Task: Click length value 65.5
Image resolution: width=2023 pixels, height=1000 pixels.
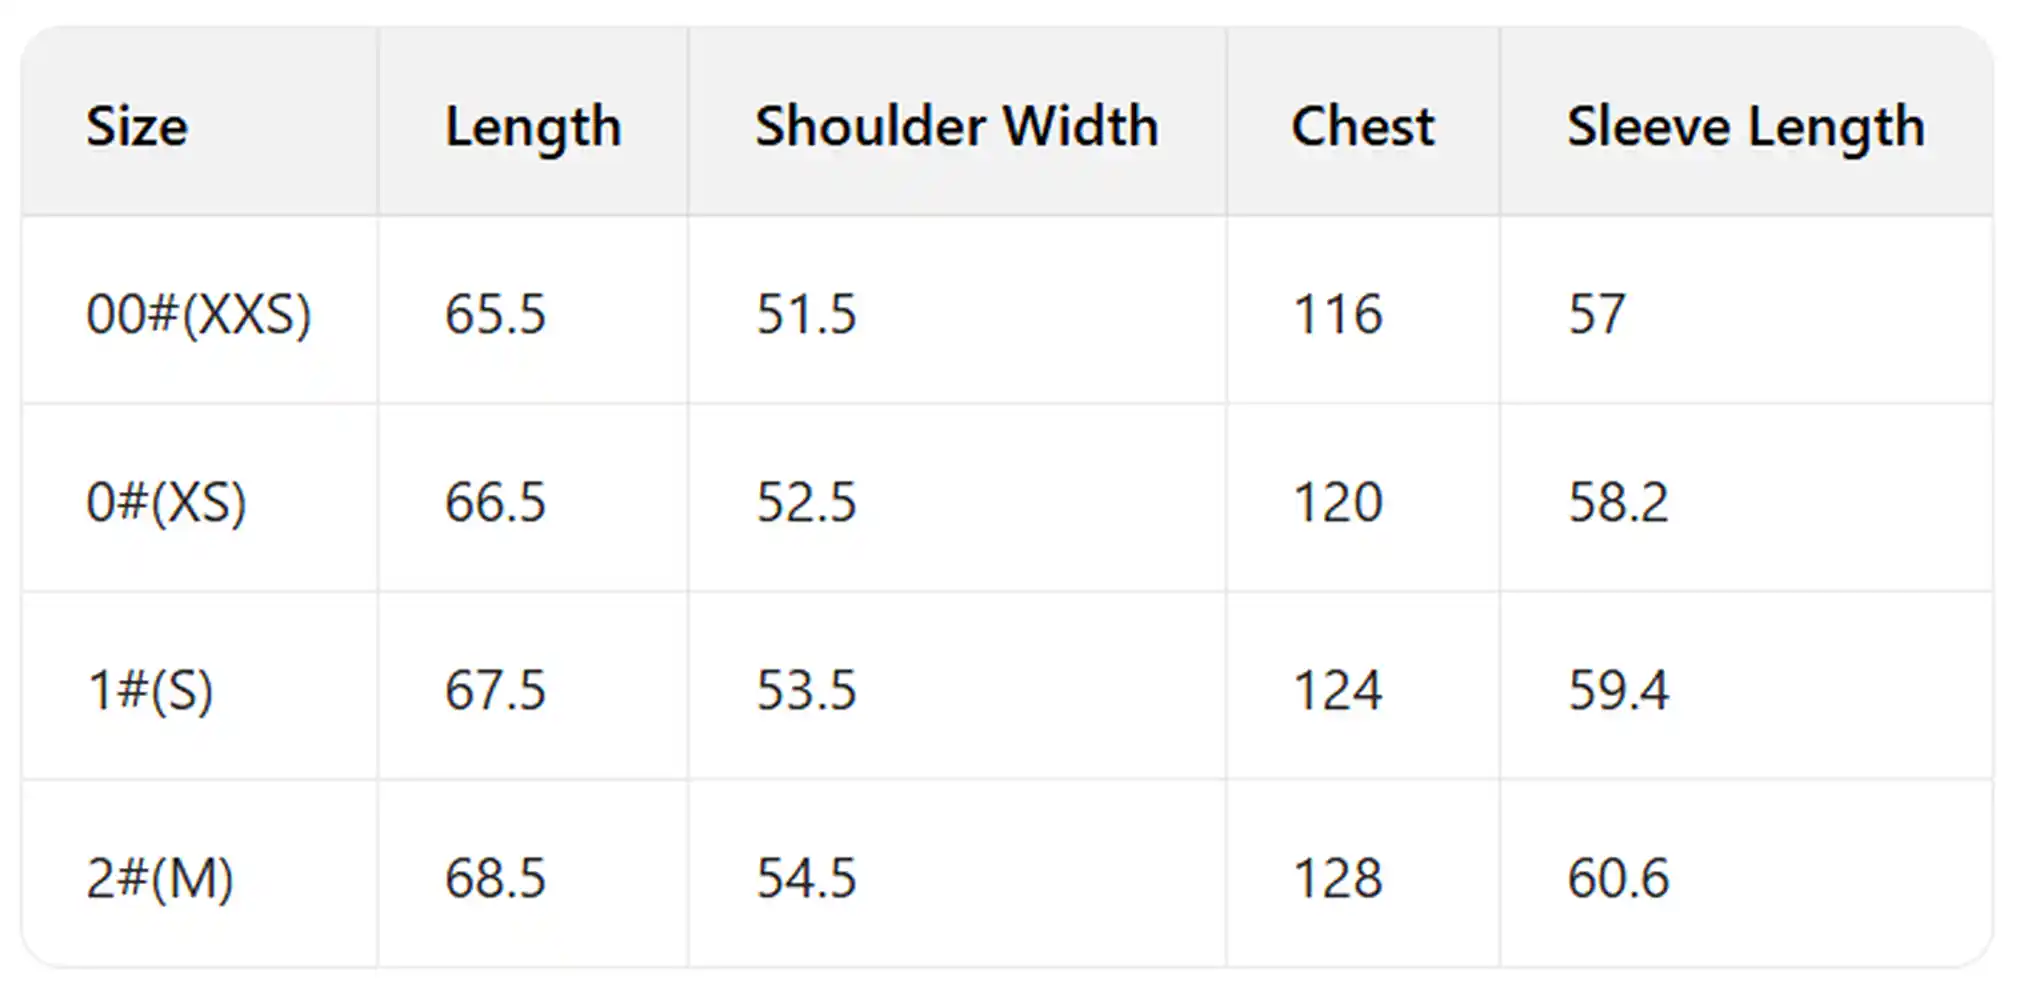Action: click(x=495, y=314)
